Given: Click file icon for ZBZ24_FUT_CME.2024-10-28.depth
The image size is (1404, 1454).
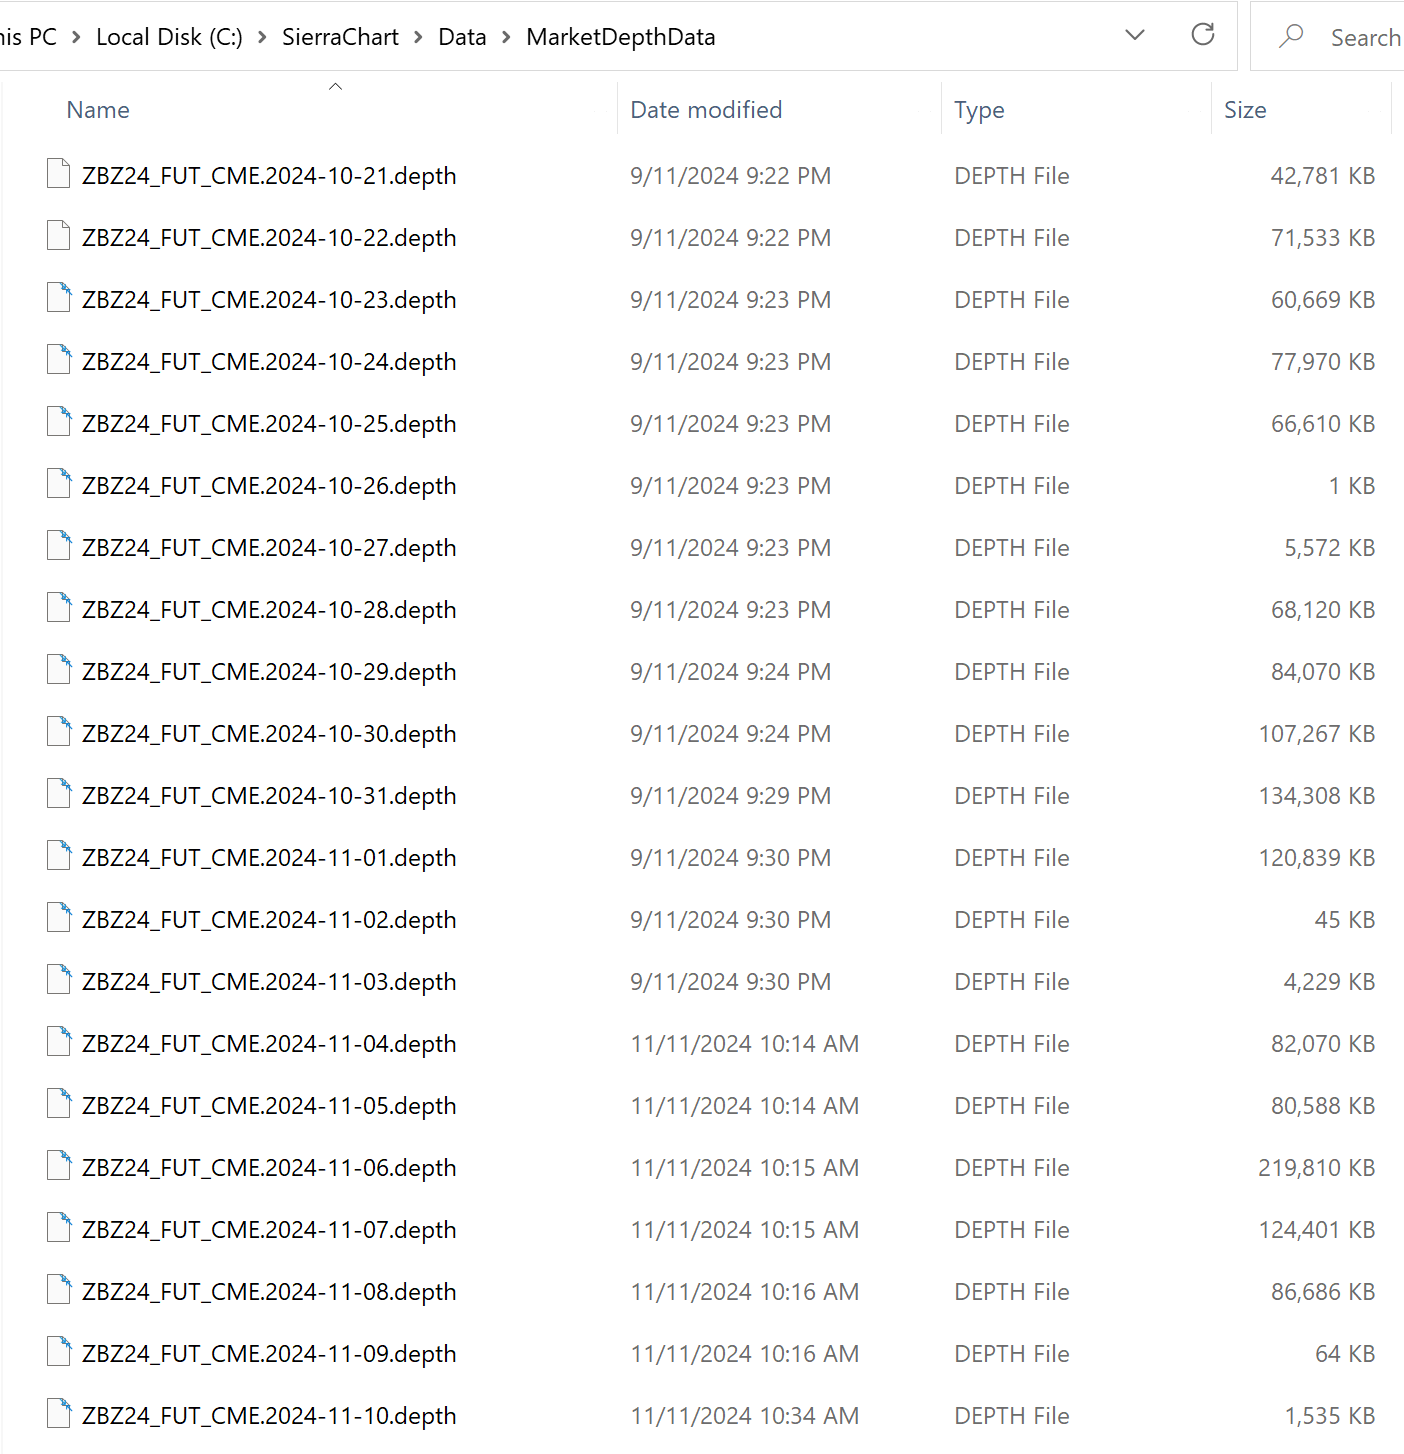Looking at the screenshot, I should click(x=59, y=608).
